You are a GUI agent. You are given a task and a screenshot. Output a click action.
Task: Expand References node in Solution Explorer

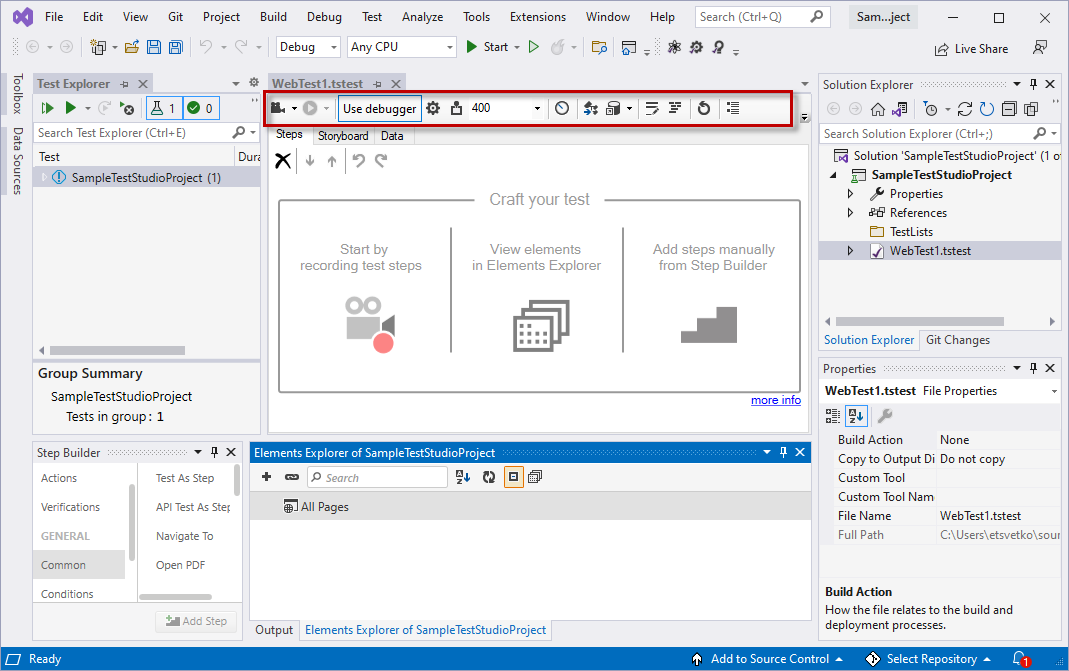850,213
